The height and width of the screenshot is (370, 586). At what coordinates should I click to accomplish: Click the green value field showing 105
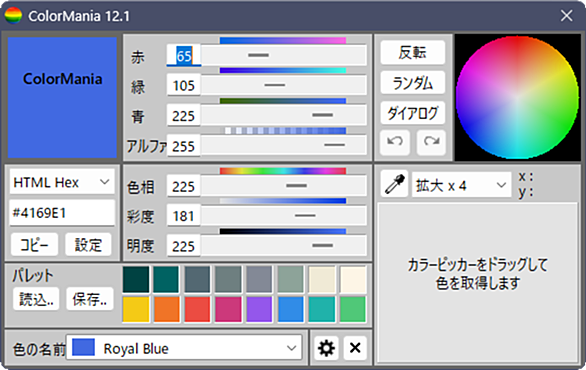pyautogui.click(x=183, y=86)
